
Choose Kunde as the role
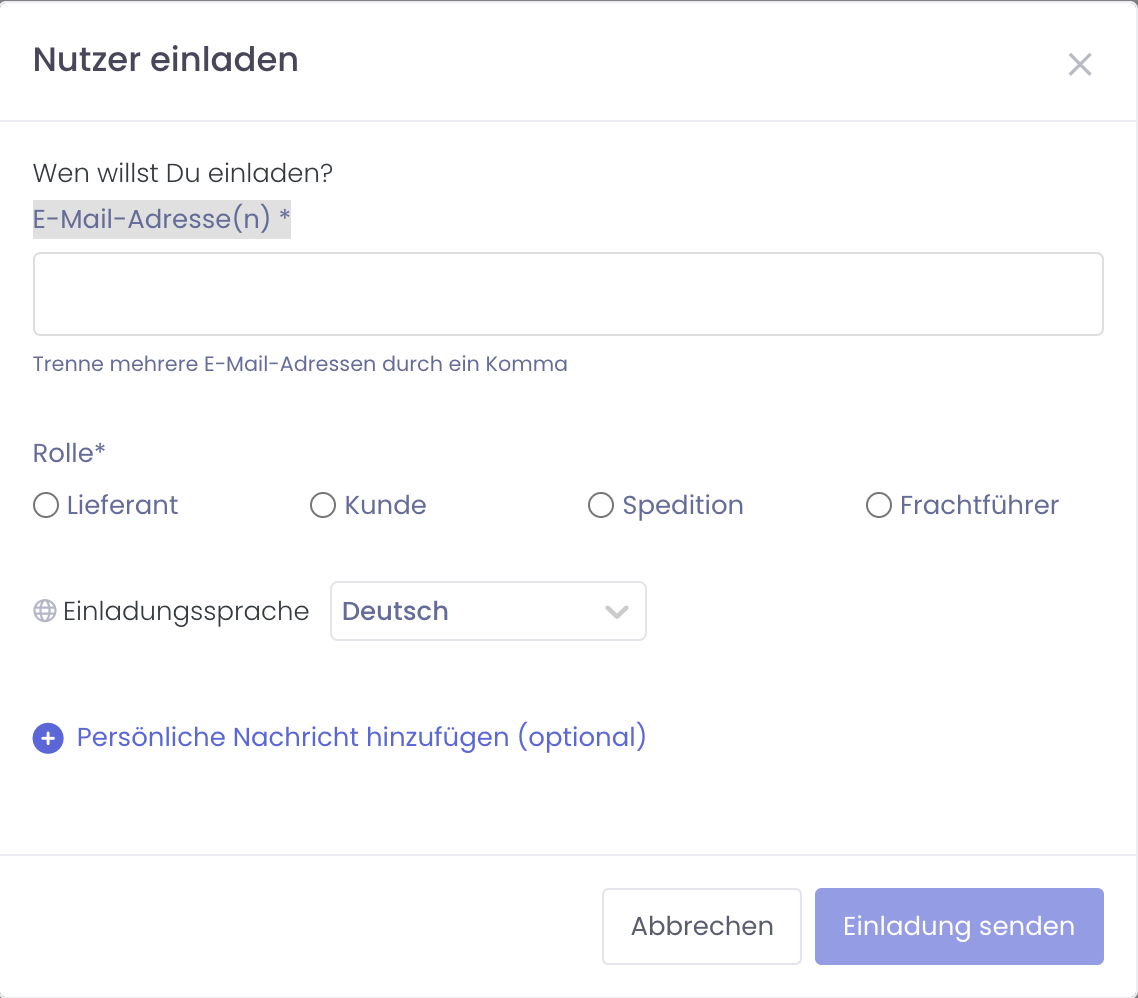coord(323,506)
